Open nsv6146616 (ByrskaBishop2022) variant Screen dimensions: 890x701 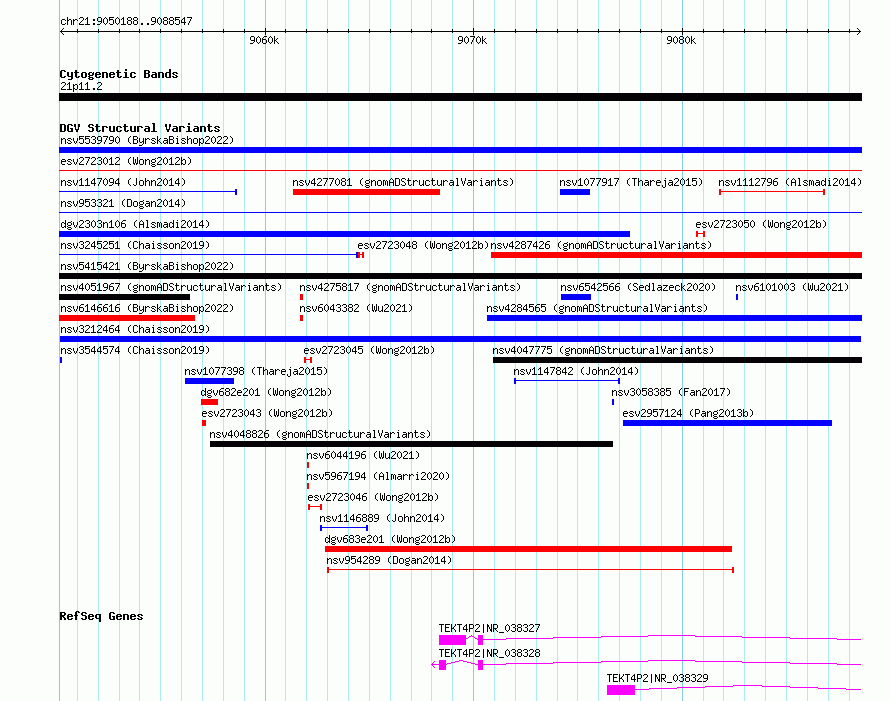(147, 308)
